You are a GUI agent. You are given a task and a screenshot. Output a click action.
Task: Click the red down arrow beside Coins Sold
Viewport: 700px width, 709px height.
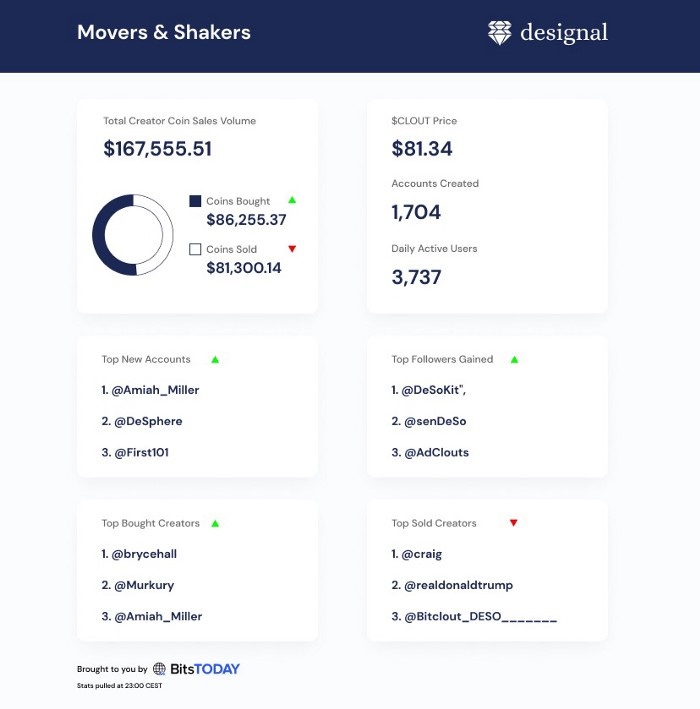click(292, 249)
